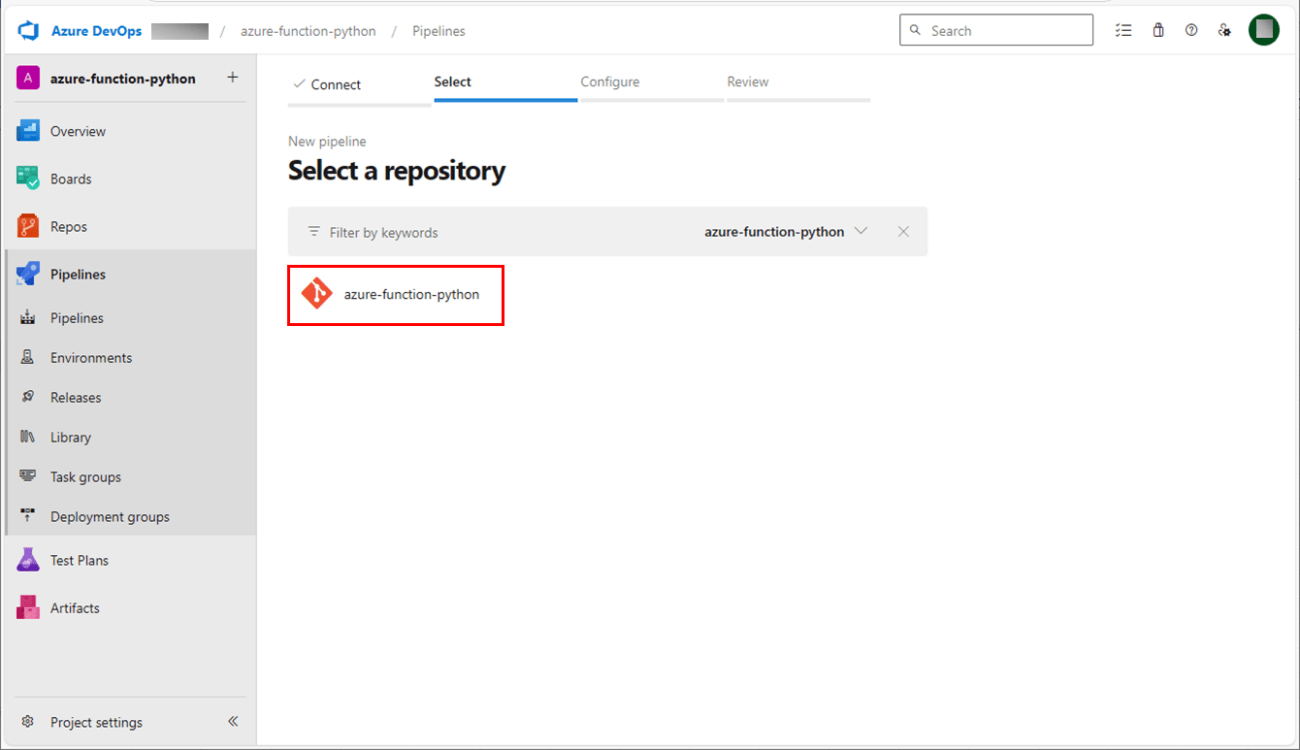Click the Pipelines breadcrumb link
The image size is (1300, 750).
click(439, 31)
